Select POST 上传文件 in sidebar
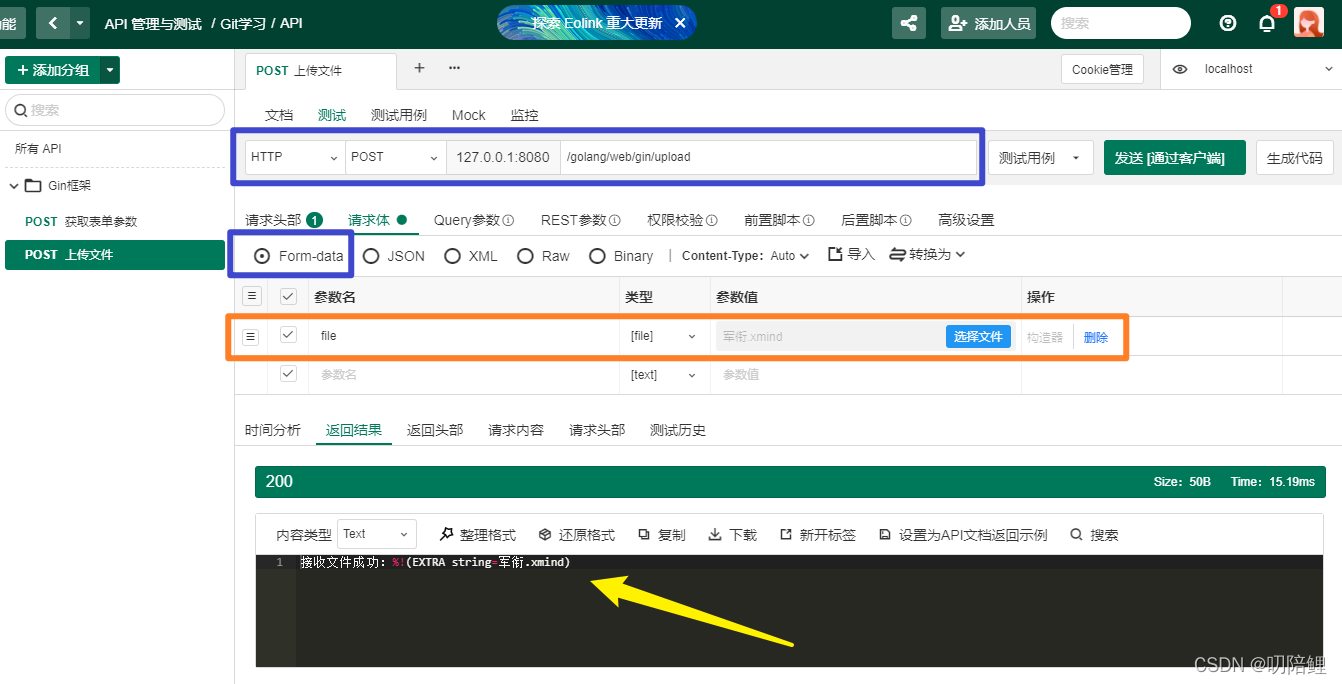1342x684 pixels. [115, 255]
